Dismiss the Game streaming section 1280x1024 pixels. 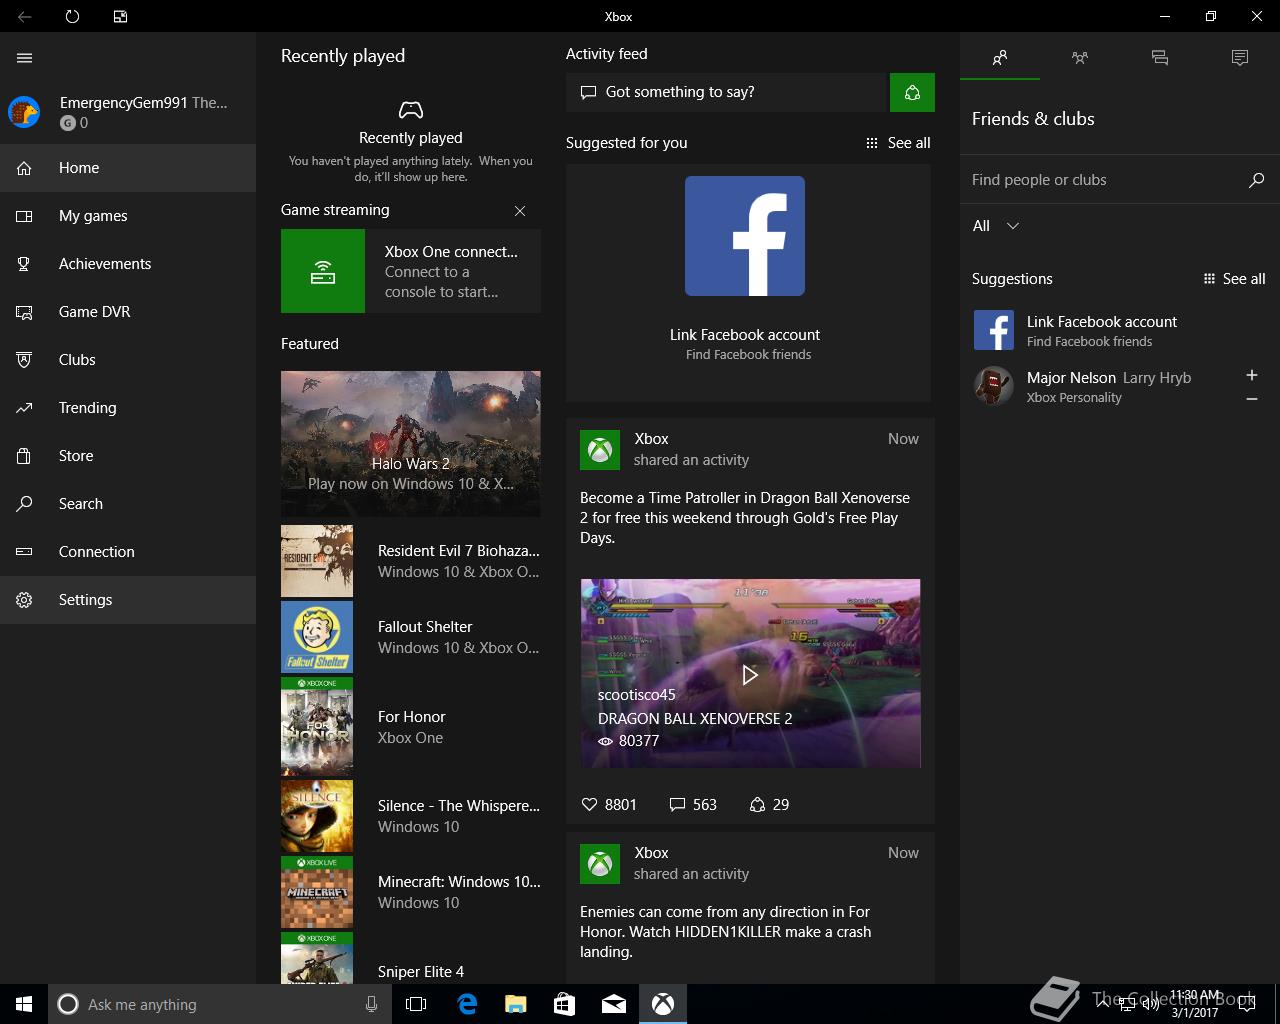click(520, 211)
